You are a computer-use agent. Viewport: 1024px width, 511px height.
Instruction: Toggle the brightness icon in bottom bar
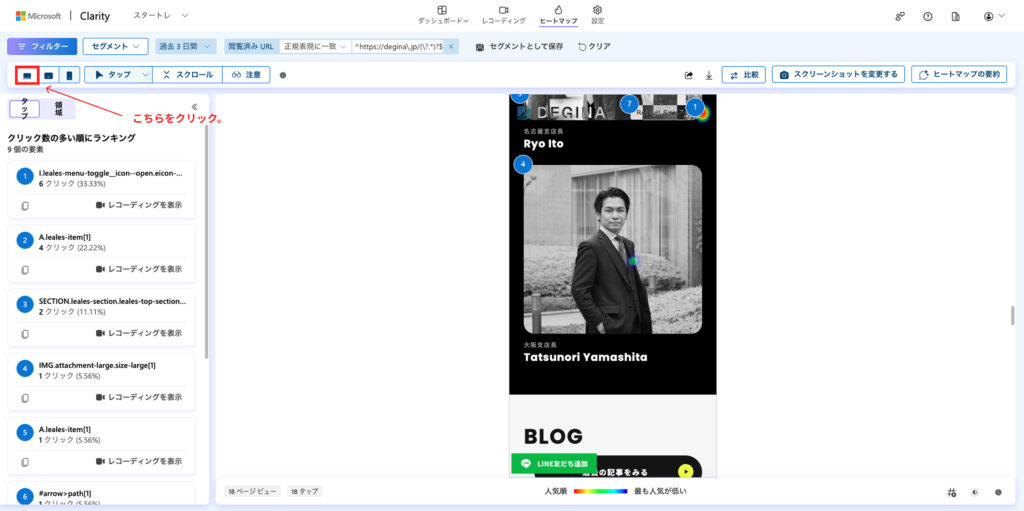975,492
